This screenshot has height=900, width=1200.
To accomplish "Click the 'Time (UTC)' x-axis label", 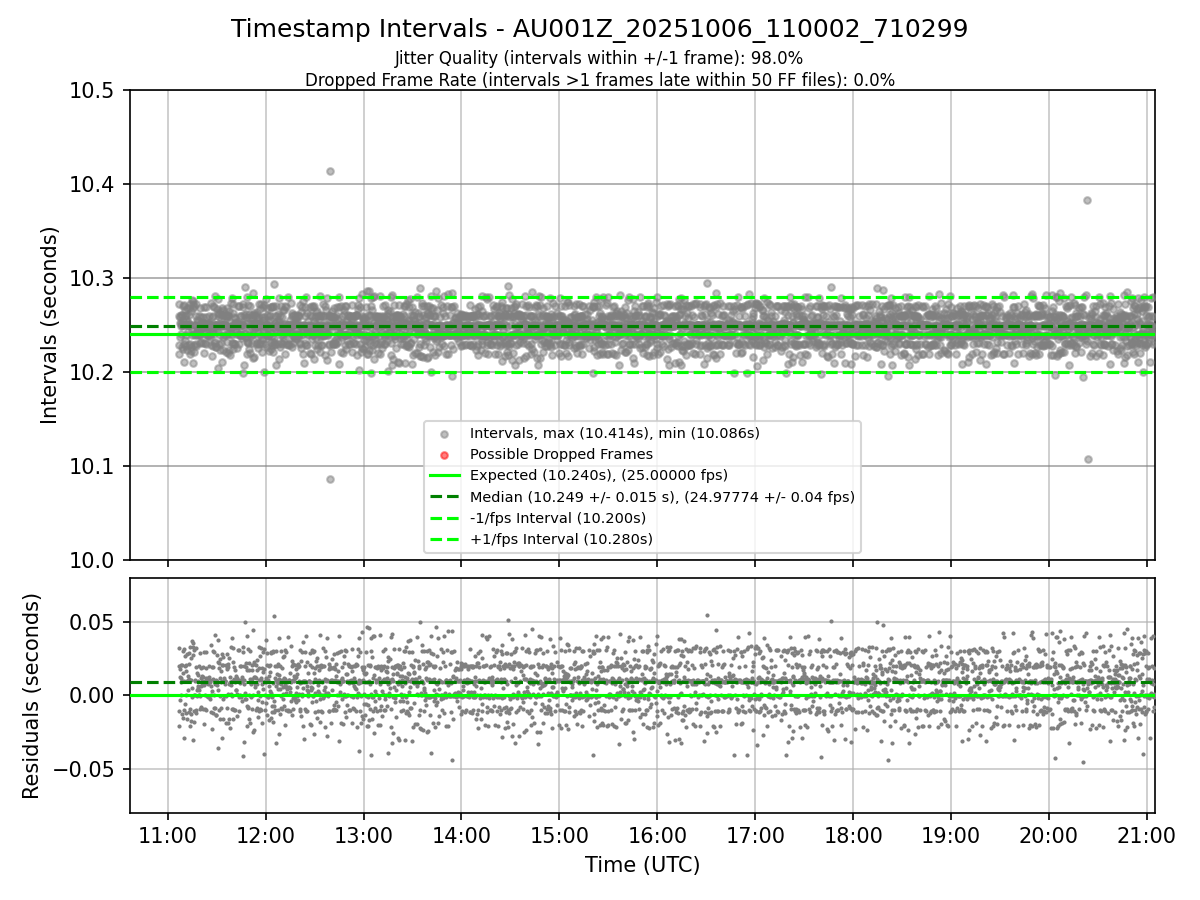I will point(642,865).
